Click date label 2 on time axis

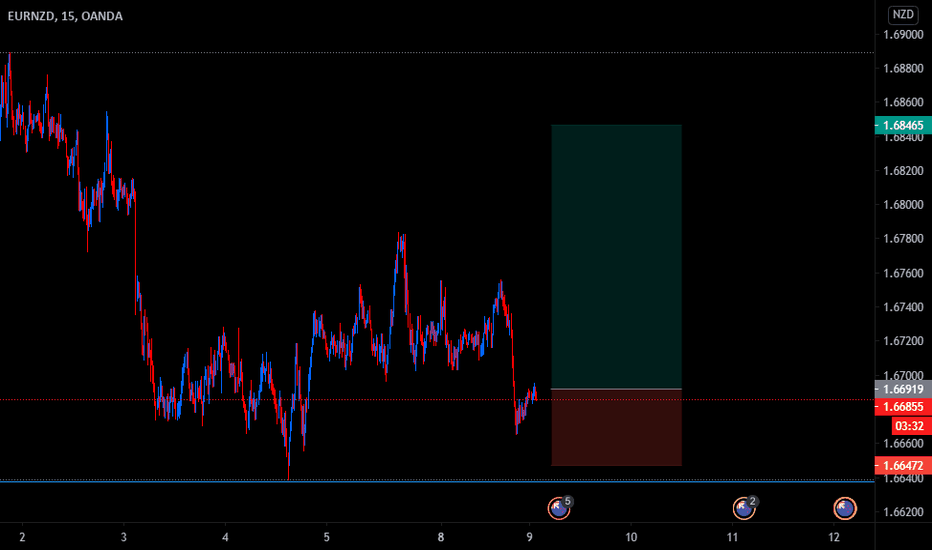[x=23, y=537]
